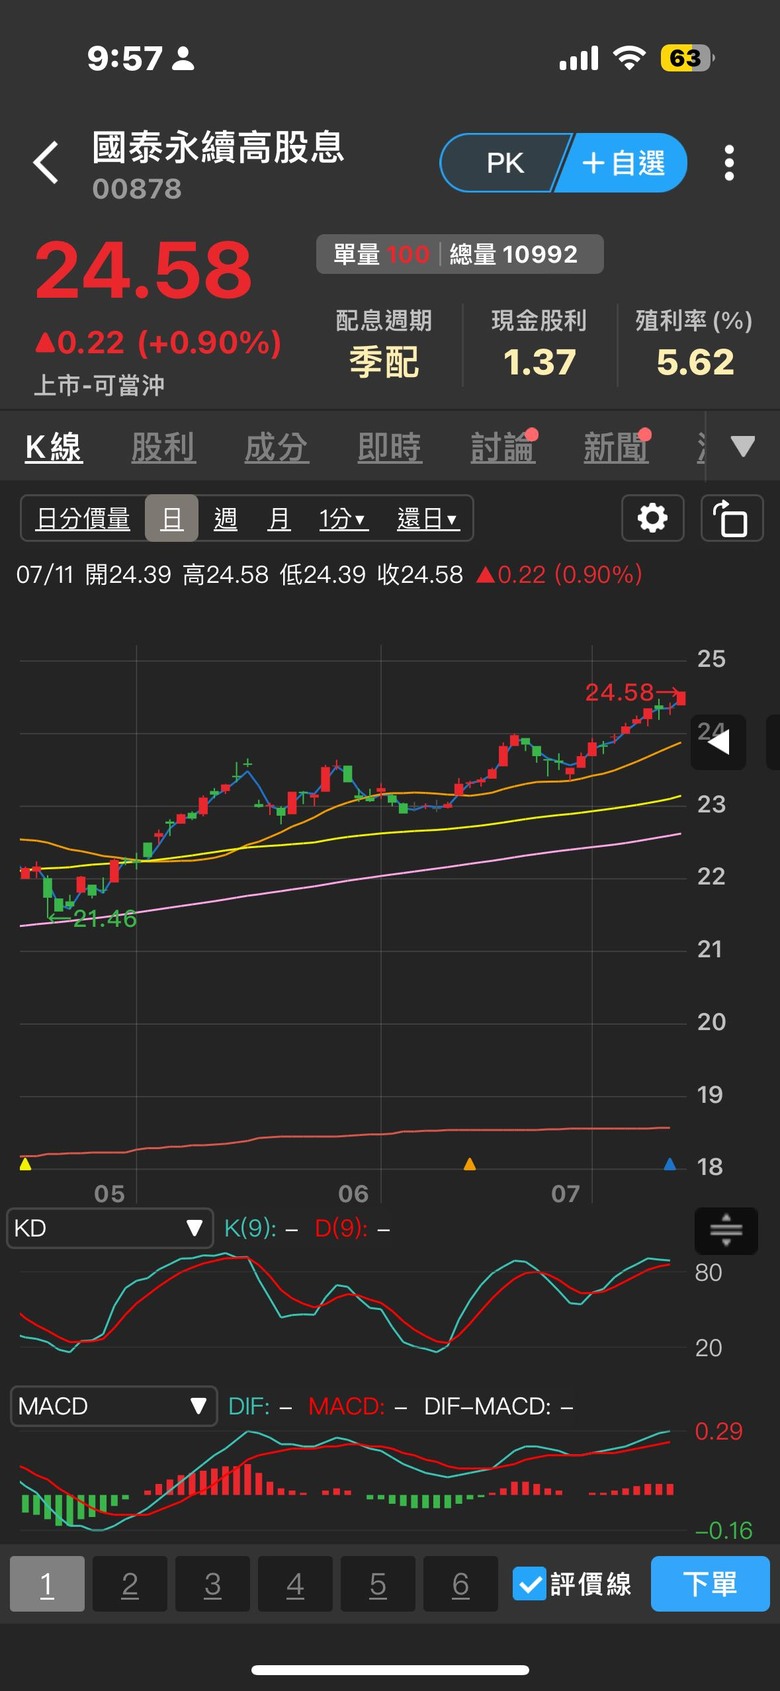Tap the DIF–MACD readout label

(x=487, y=1406)
